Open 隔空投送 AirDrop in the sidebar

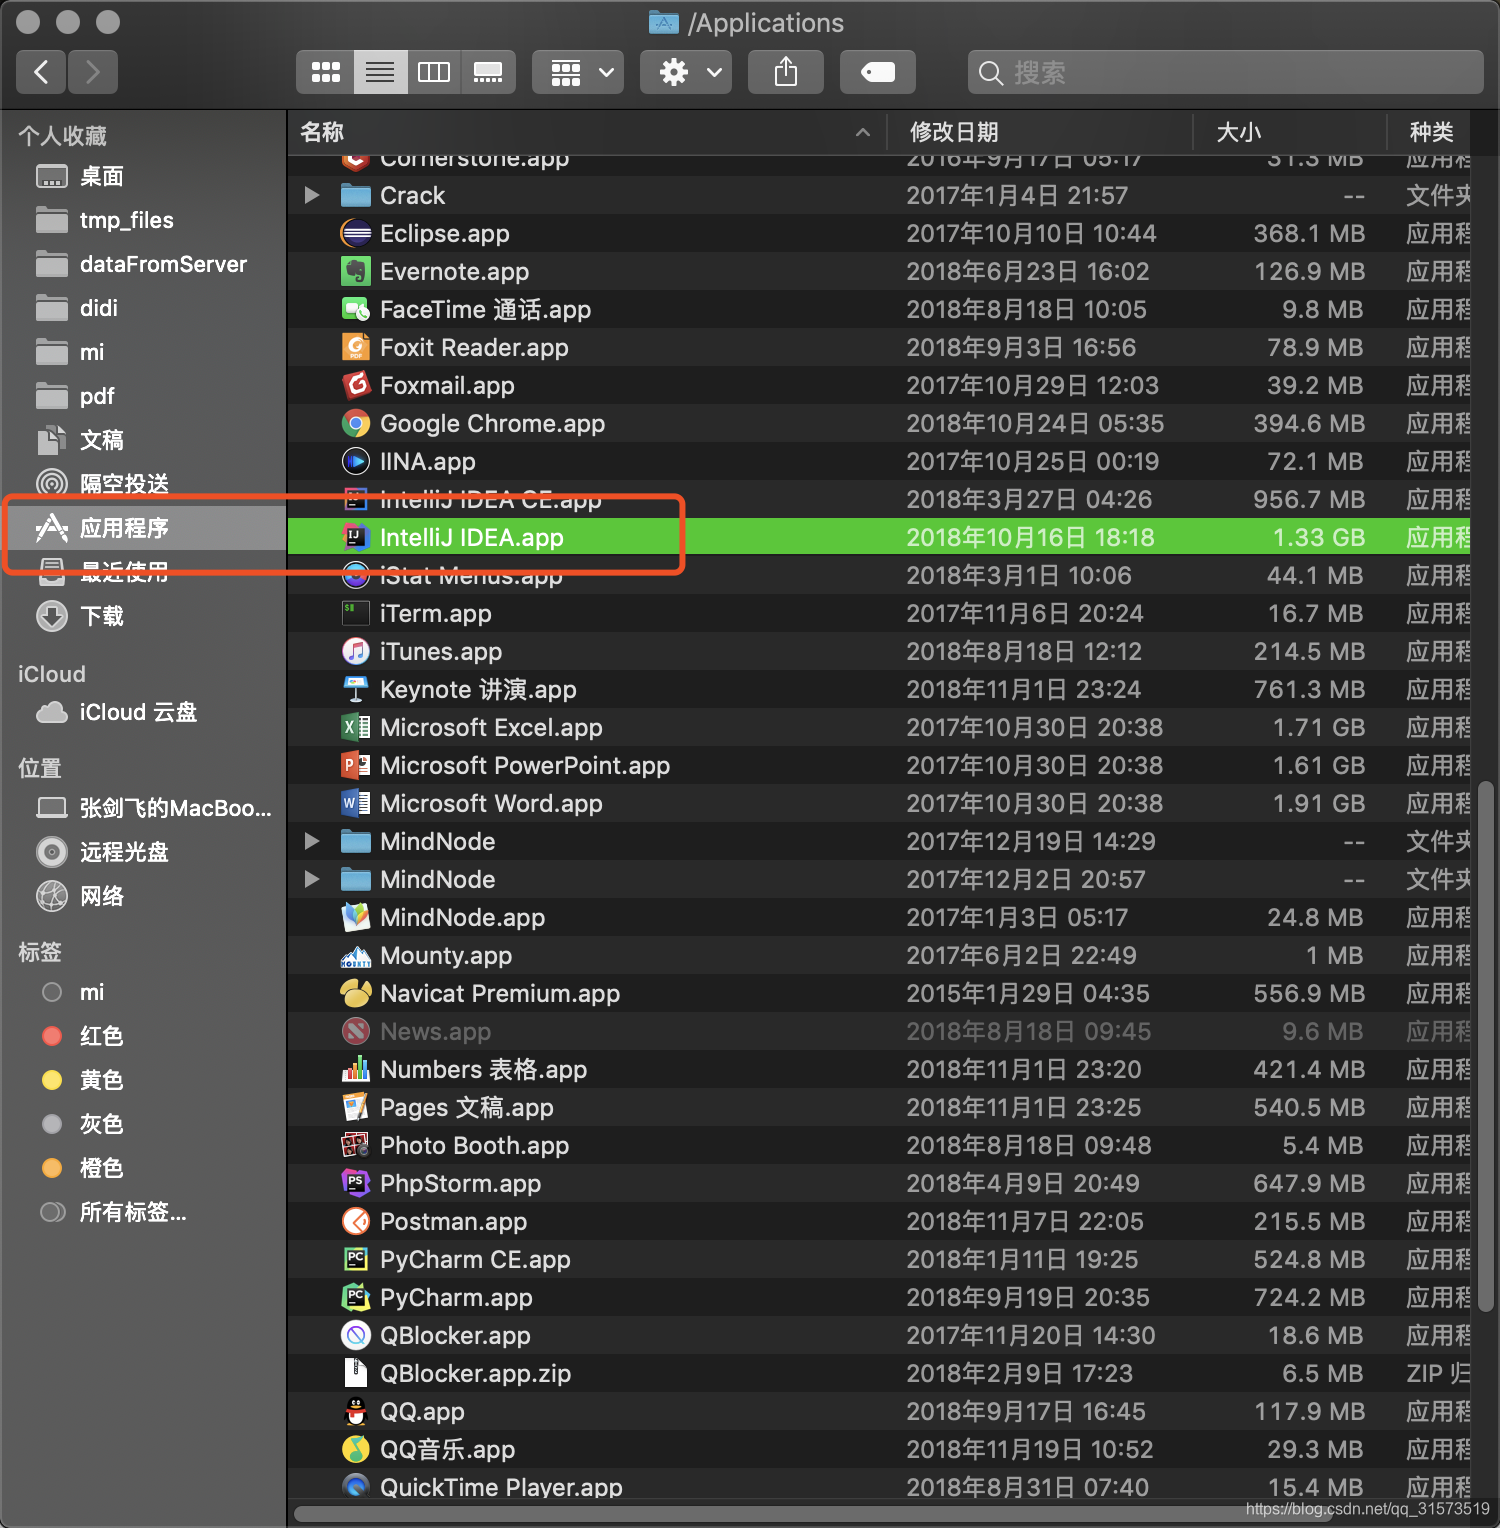145,484
